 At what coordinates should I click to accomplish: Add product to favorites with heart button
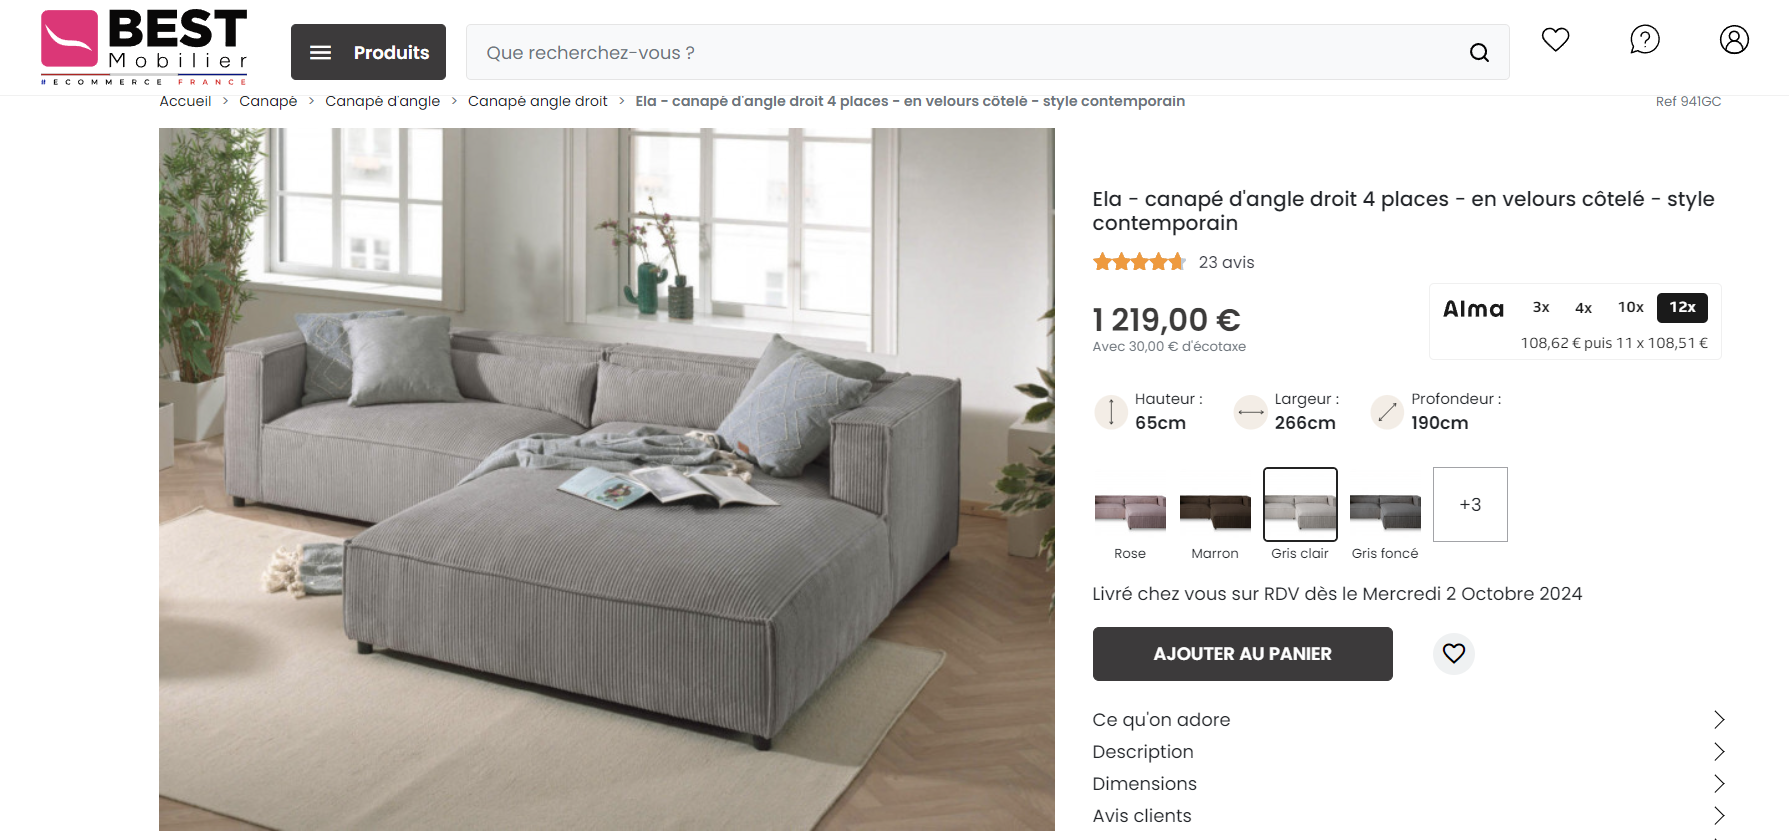(1454, 654)
